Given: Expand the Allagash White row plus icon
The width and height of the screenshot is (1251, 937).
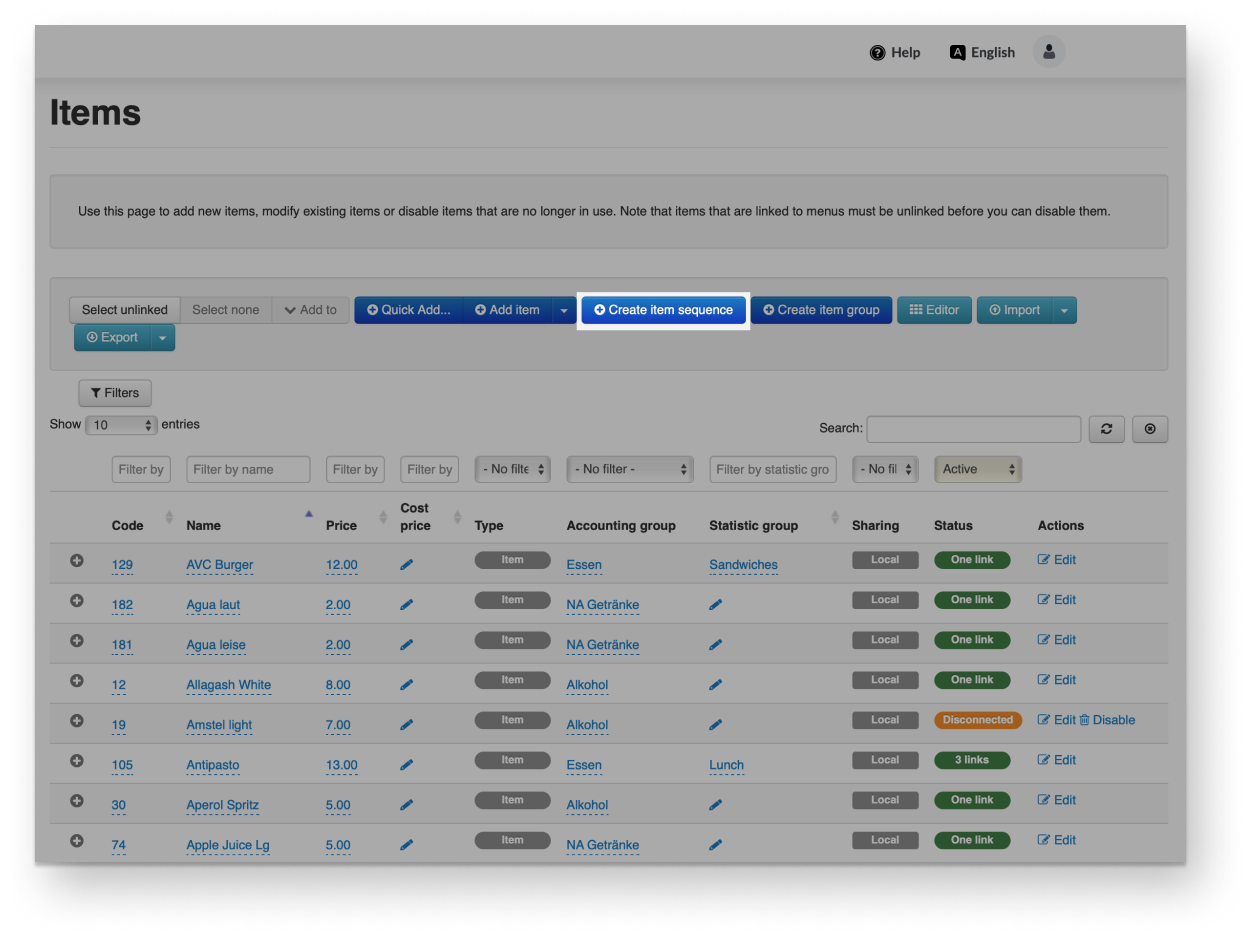Looking at the screenshot, I should [x=76, y=680].
